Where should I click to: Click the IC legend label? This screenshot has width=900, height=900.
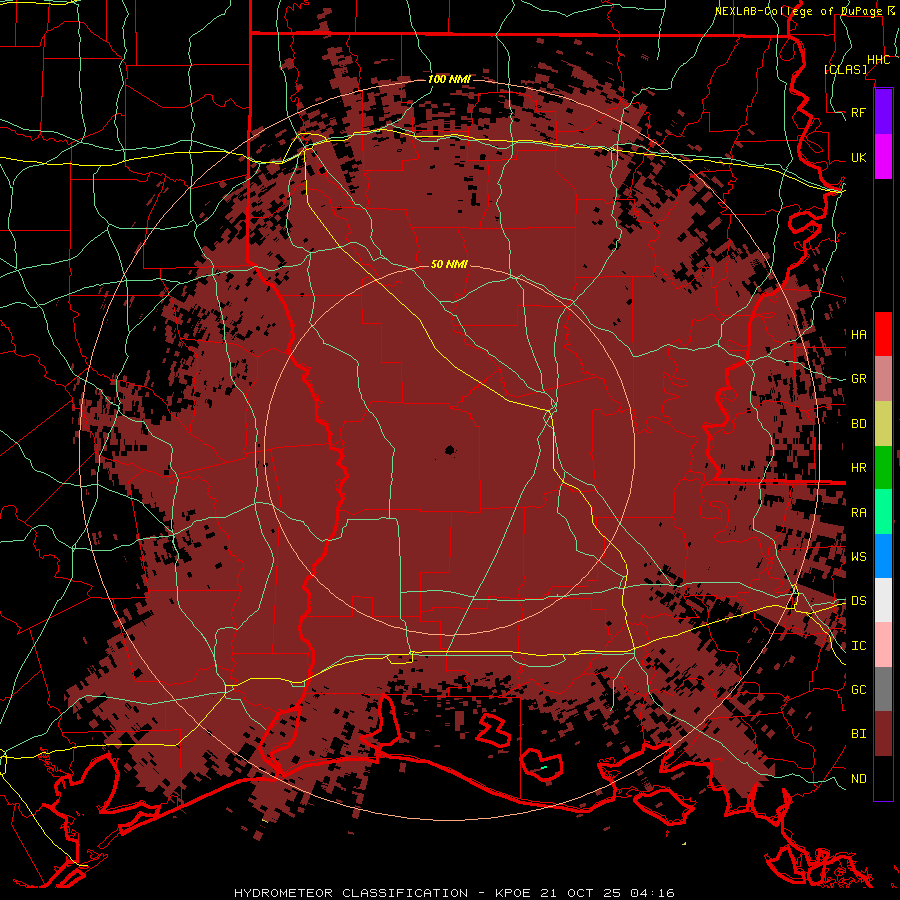pos(858,646)
